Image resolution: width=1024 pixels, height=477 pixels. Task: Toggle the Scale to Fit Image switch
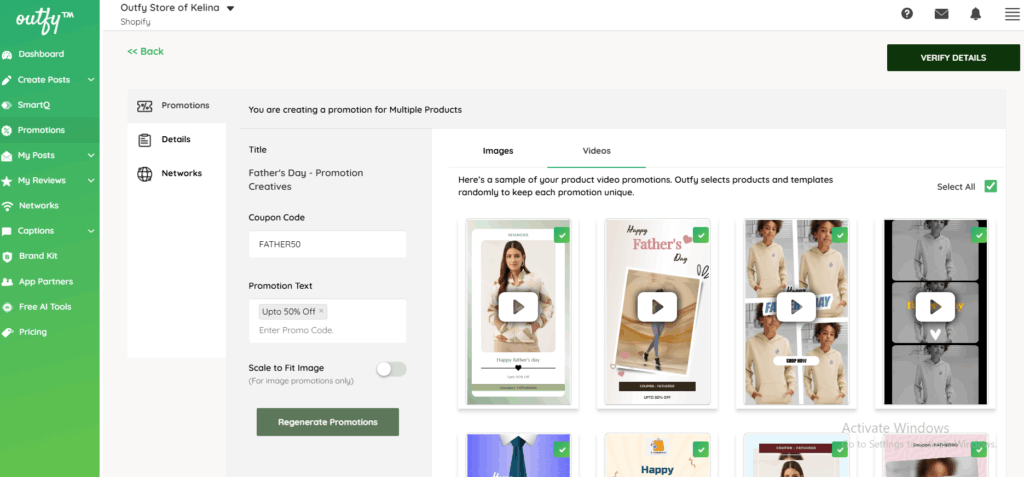tap(391, 369)
